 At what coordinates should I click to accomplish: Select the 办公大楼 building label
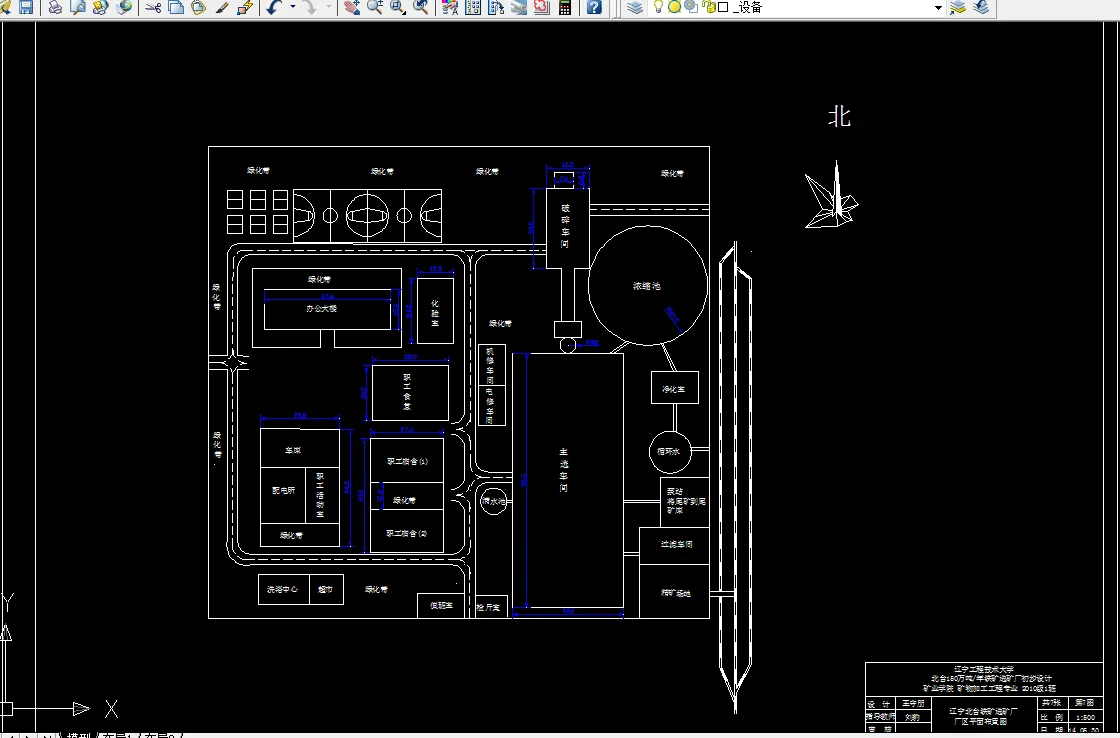(321, 309)
